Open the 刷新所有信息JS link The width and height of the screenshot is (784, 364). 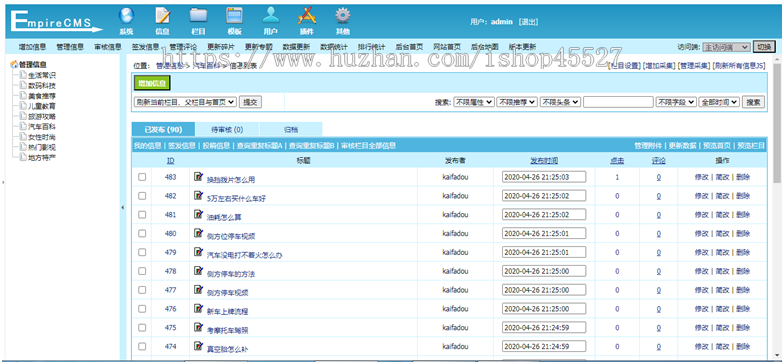pos(739,66)
